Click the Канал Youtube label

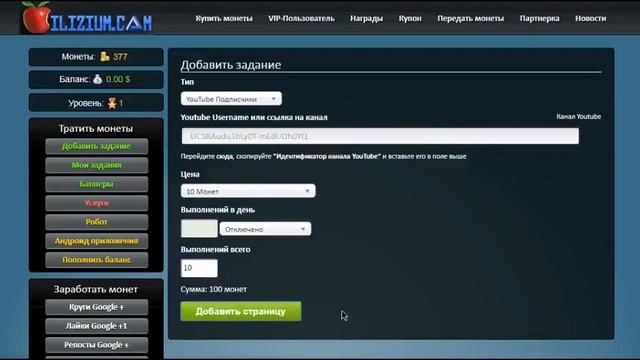coord(578,116)
